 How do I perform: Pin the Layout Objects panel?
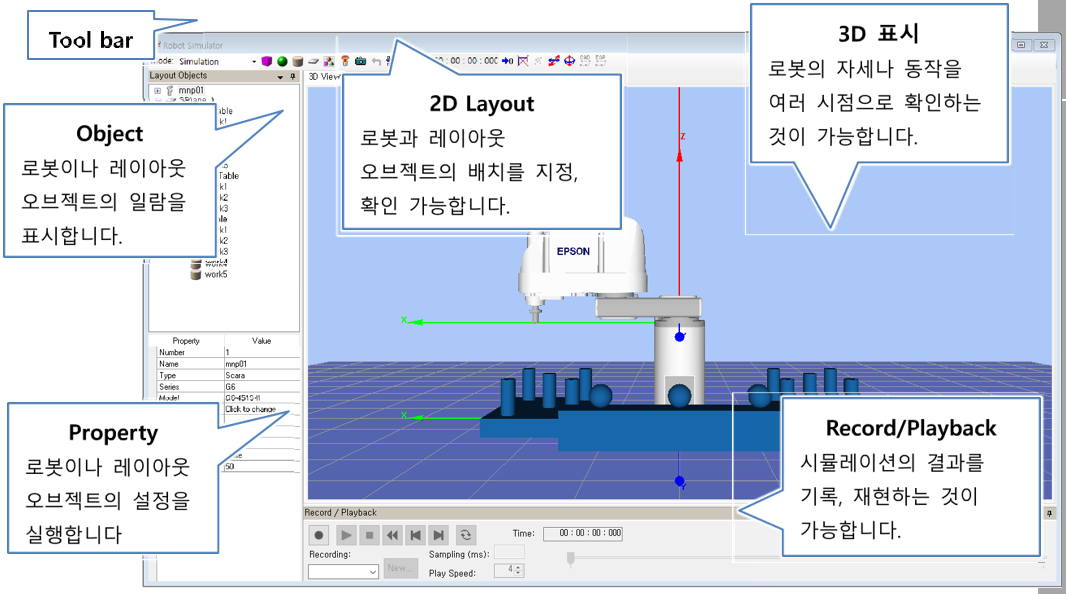click(293, 77)
